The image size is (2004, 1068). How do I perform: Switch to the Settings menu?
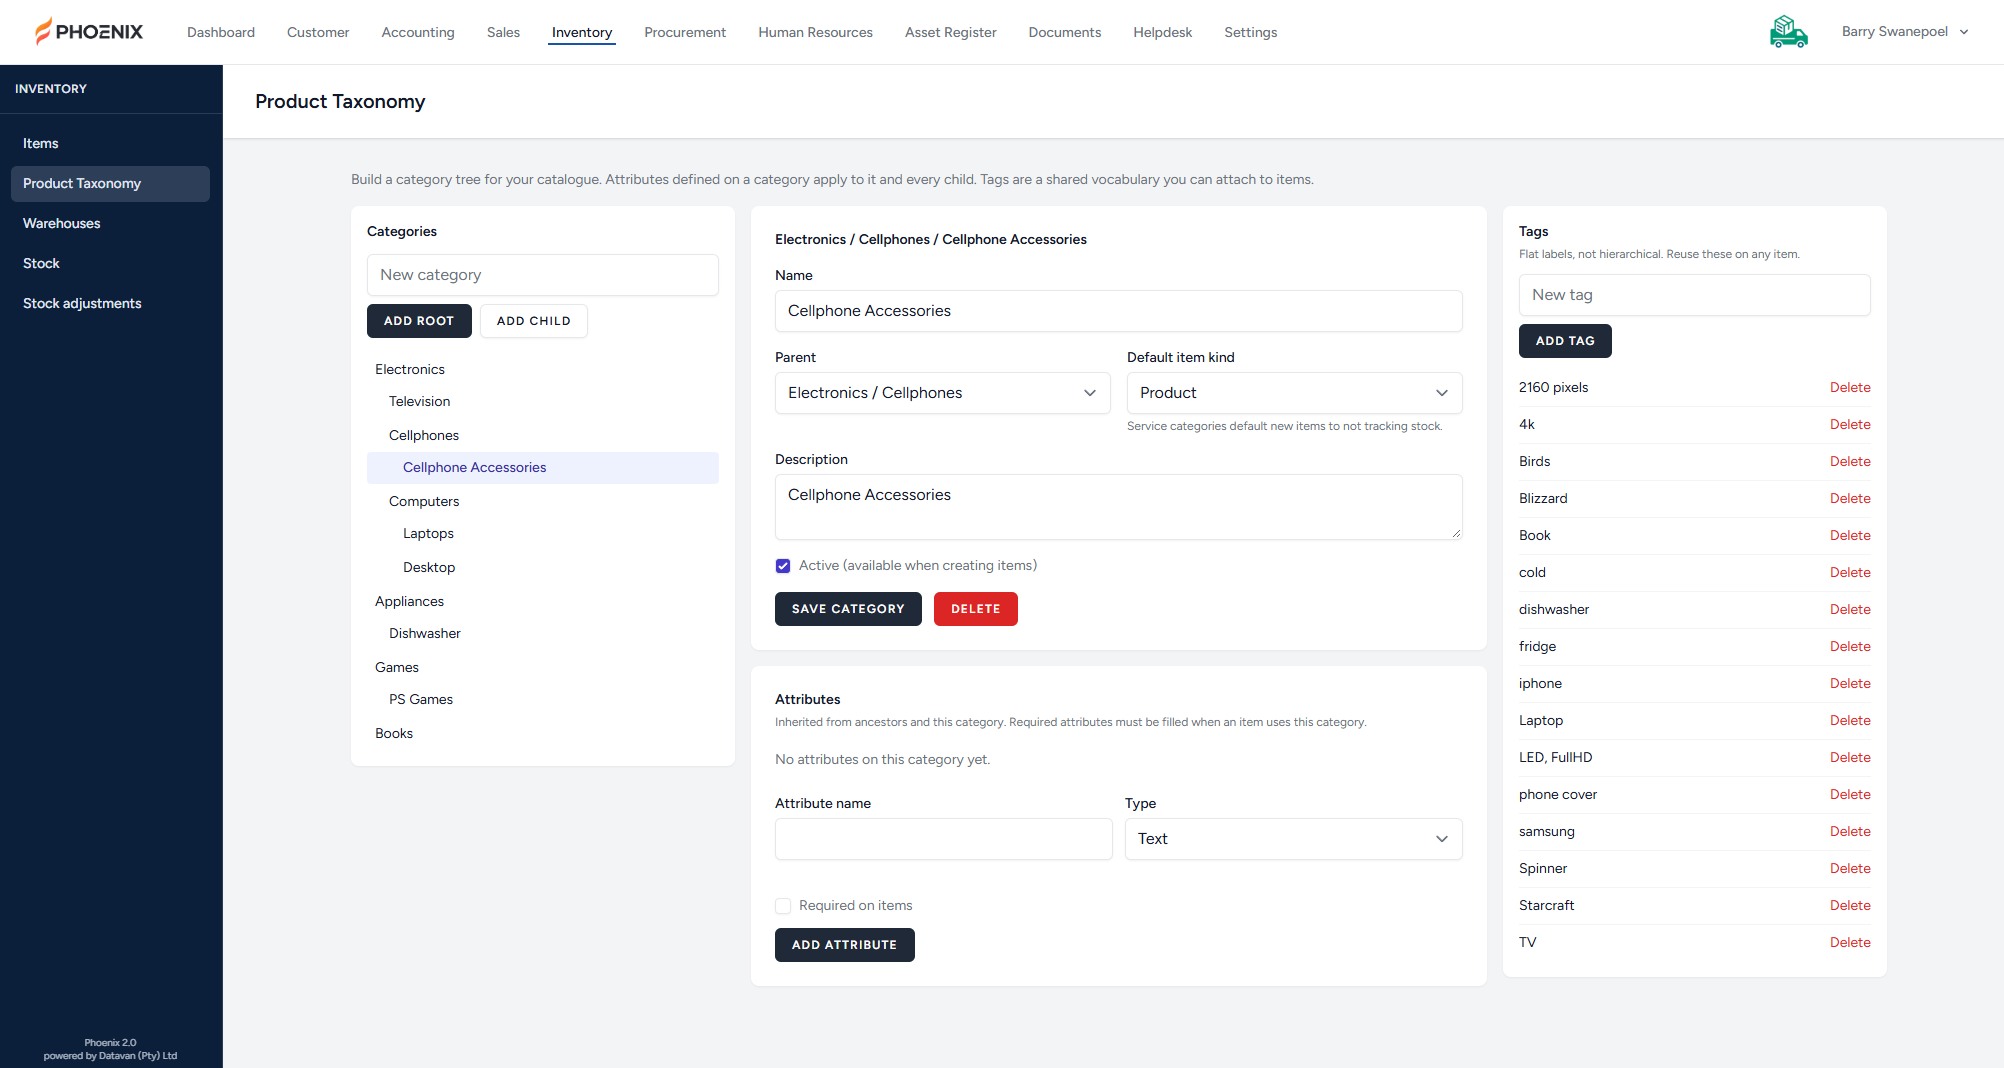1250,32
